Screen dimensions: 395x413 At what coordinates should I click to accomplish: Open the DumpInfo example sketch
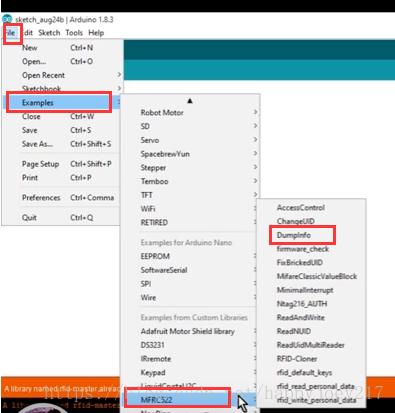[x=311, y=235]
